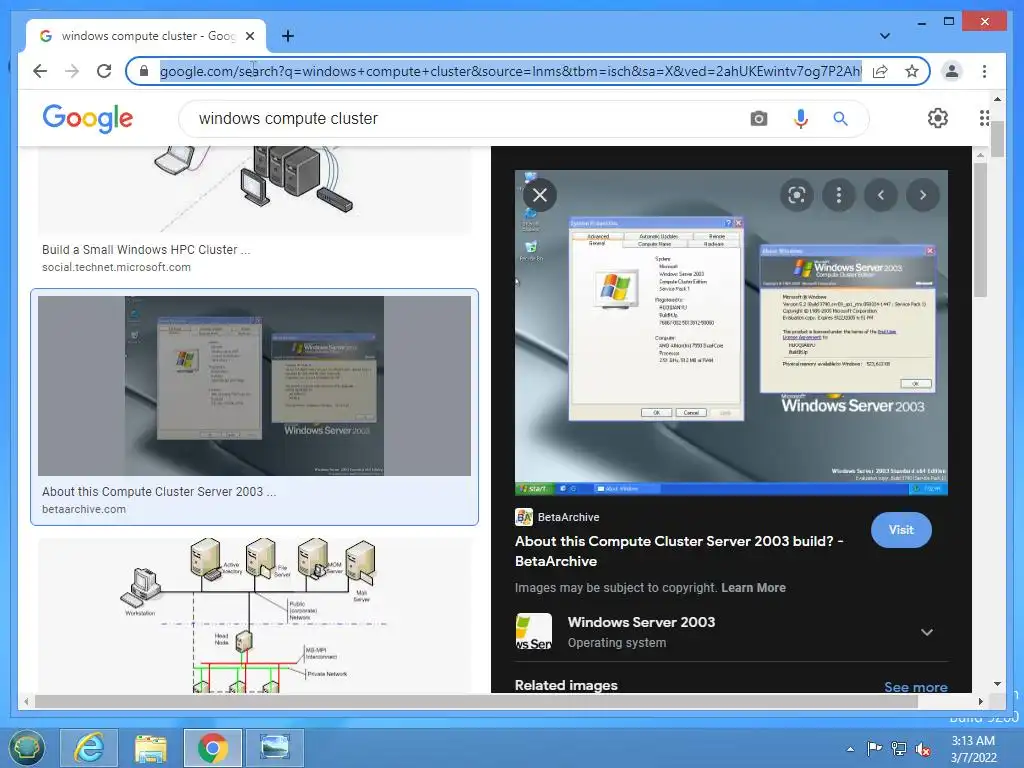Show next image in preview
The image size is (1024, 768).
922,195
